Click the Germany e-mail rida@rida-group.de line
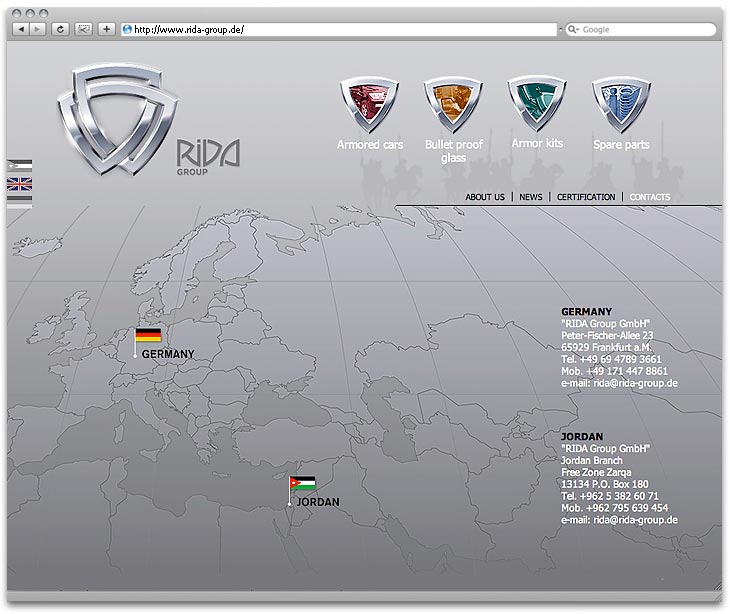The image size is (730, 614). (619, 383)
